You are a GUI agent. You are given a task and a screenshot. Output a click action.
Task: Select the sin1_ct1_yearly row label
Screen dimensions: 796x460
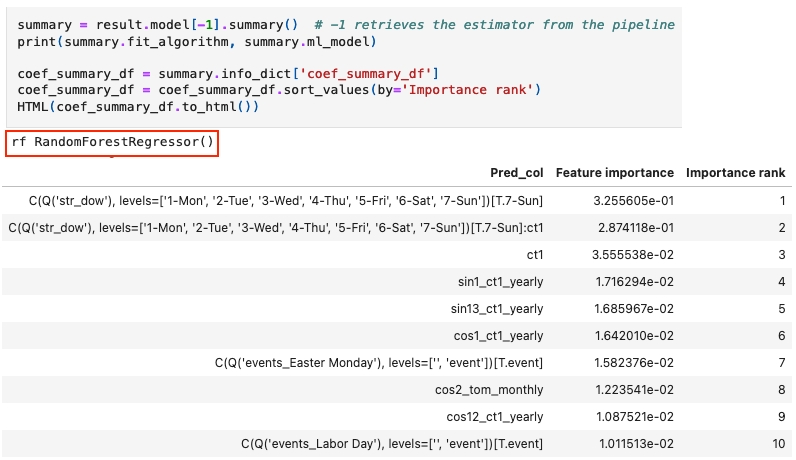pos(497,281)
